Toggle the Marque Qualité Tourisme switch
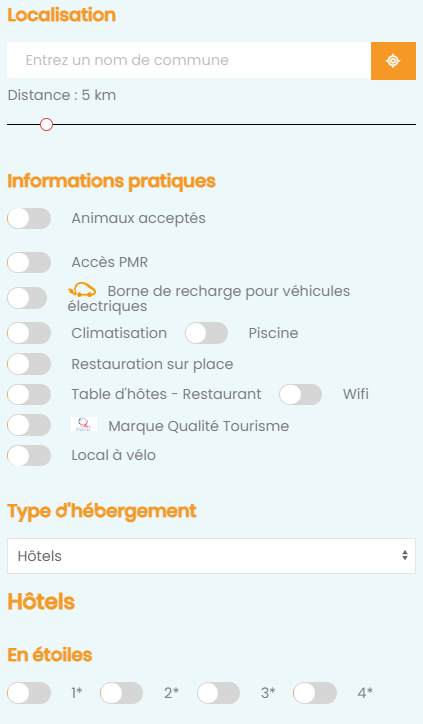This screenshot has width=423, height=724. (x=29, y=425)
